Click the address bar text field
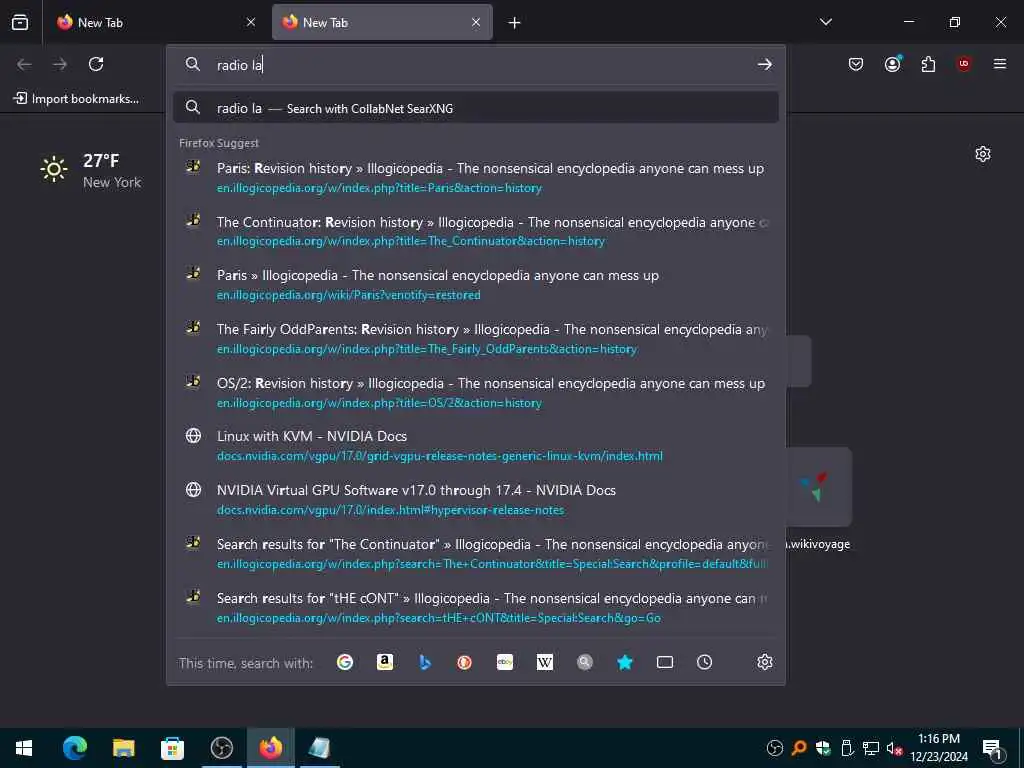The width and height of the screenshot is (1024, 768). [x=477, y=65]
